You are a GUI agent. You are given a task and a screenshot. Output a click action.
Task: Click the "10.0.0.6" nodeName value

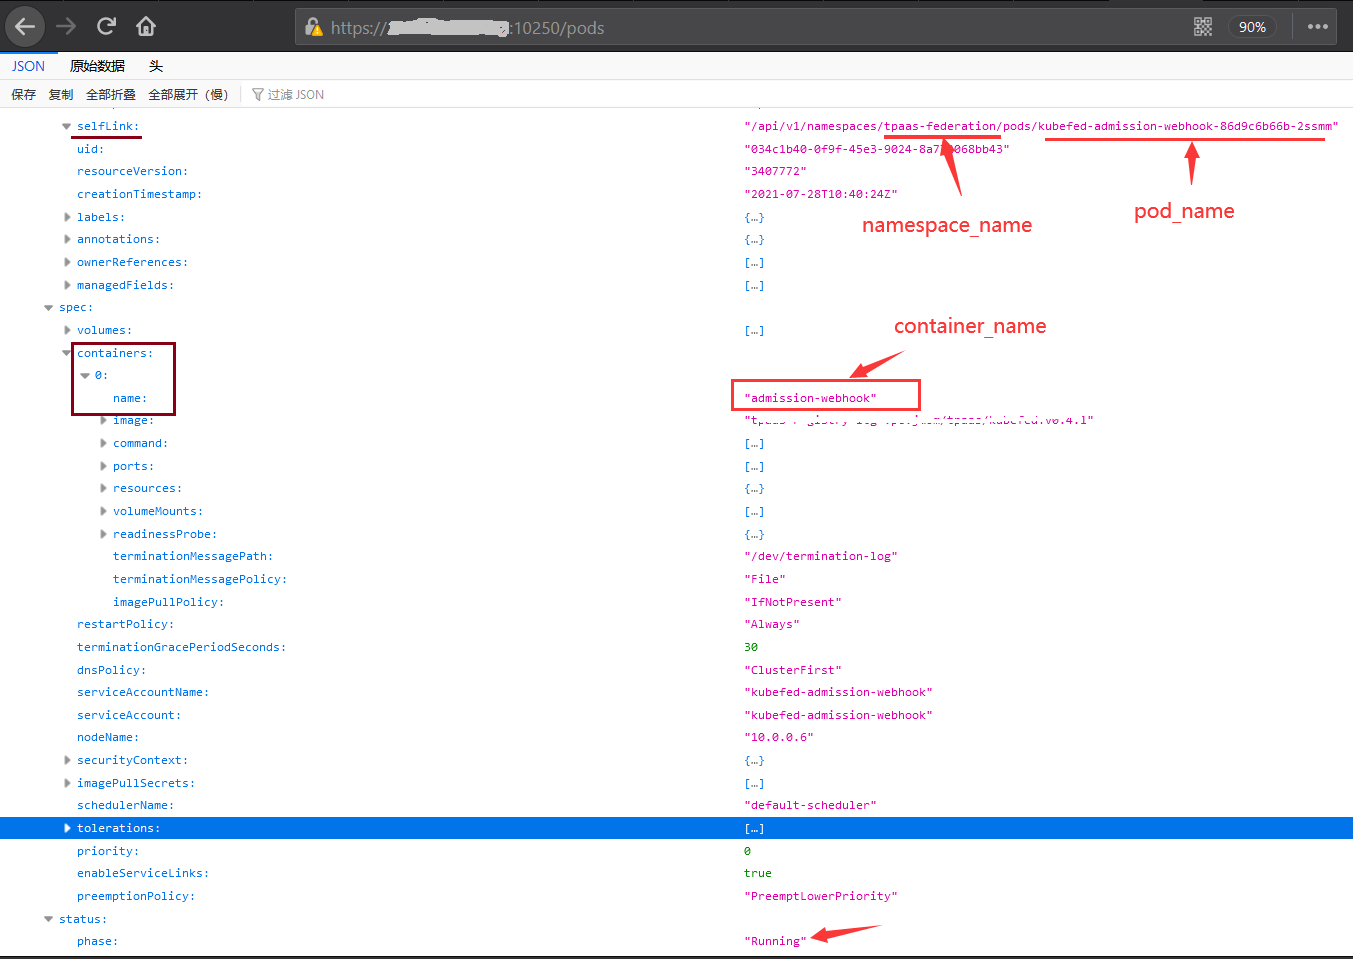[779, 737]
